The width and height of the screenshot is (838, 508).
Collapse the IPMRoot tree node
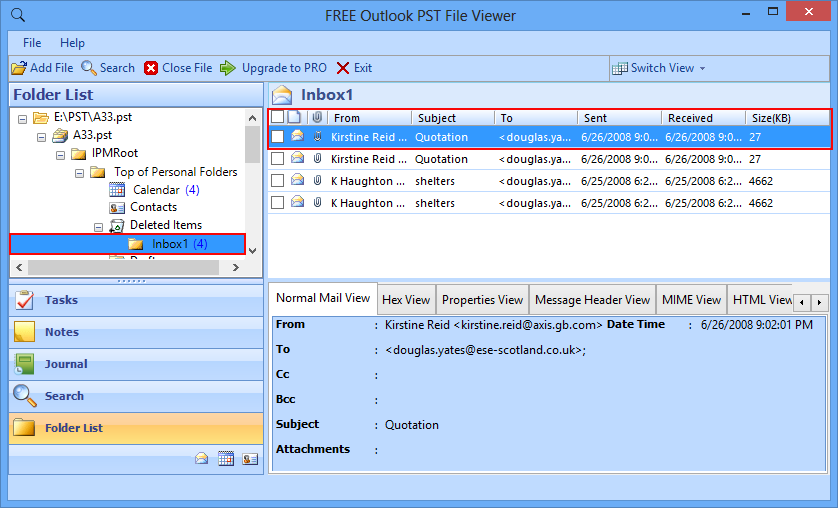point(60,155)
